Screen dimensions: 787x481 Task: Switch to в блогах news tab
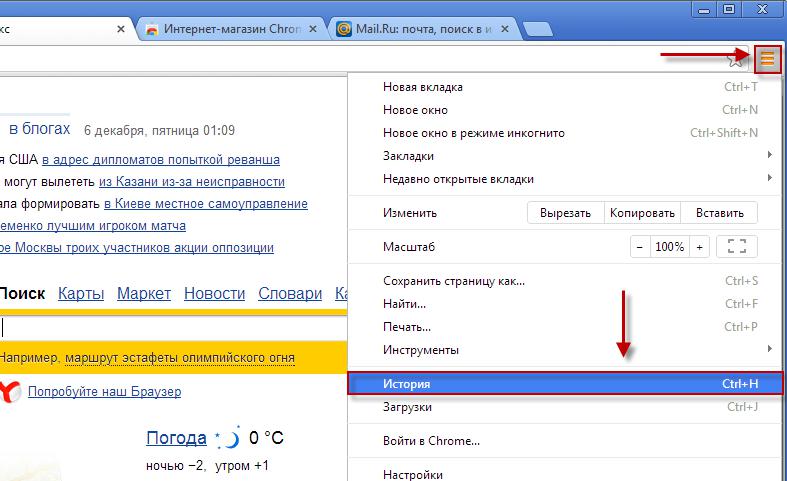40,129
